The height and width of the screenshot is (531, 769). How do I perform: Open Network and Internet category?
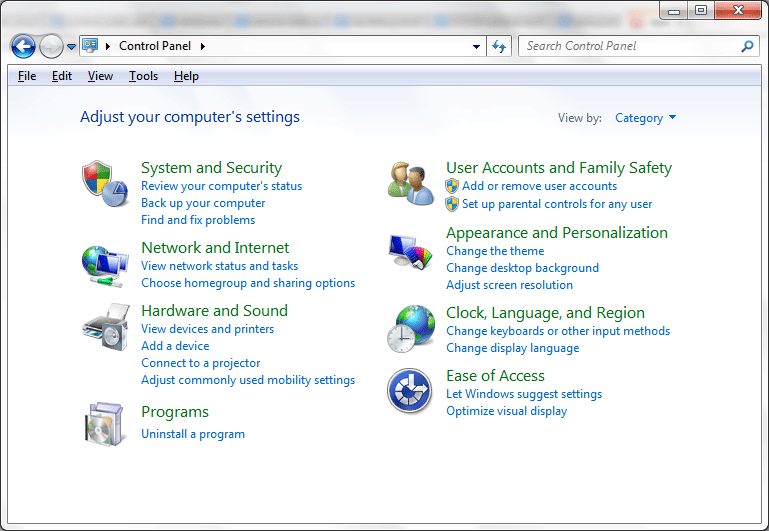pos(215,248)
